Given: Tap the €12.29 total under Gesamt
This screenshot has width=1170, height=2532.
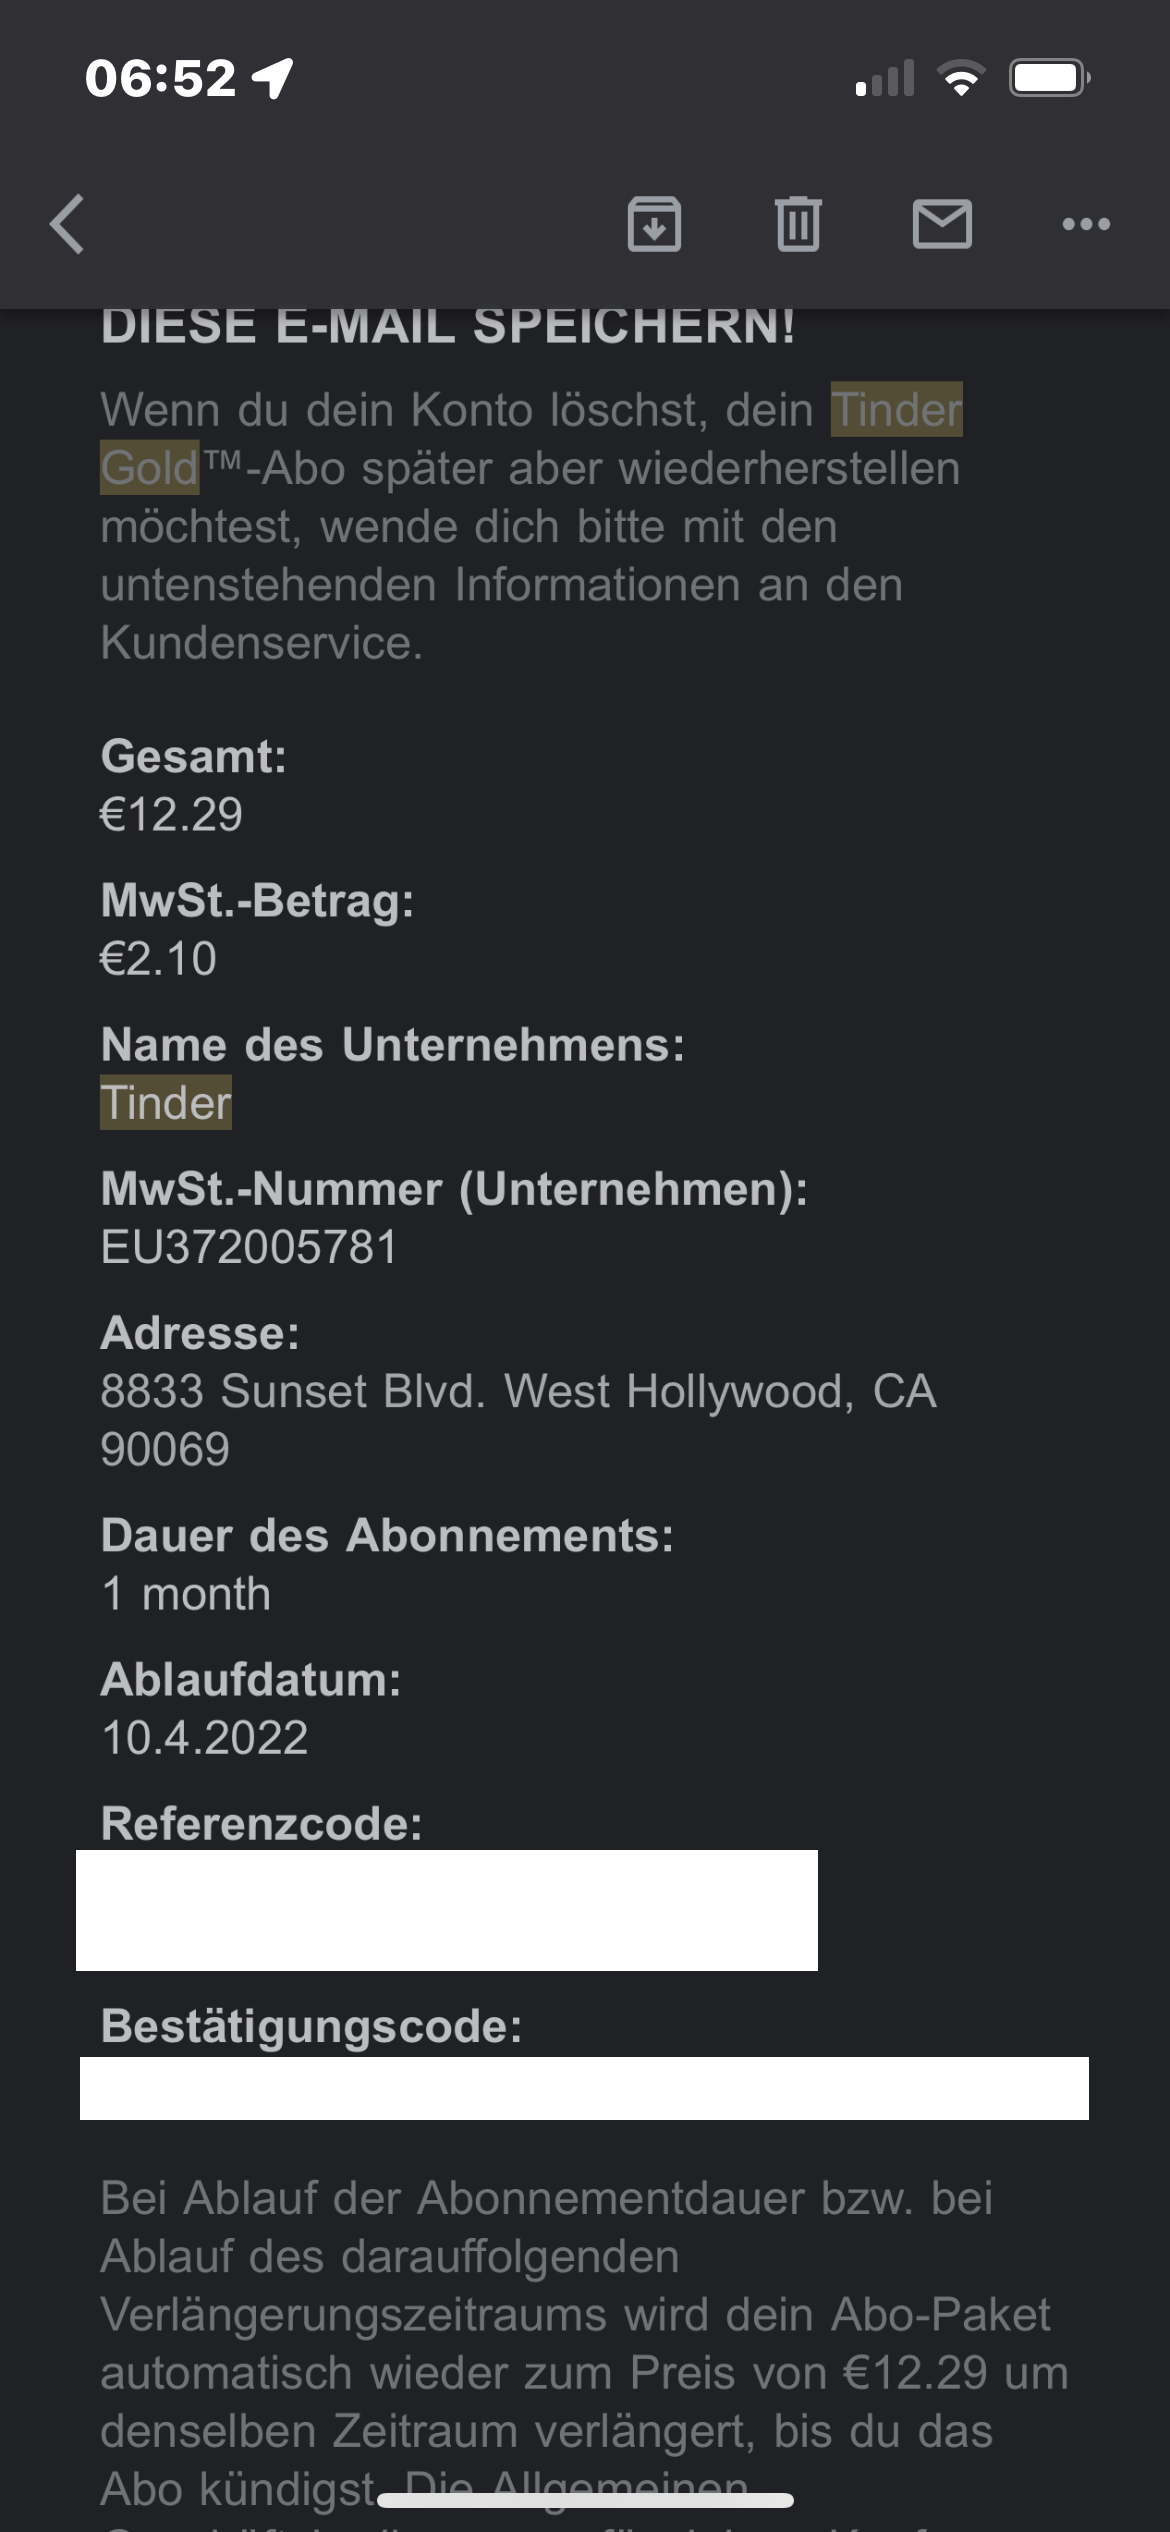Looking at the screenshot, I should click(x=171, y=814).
